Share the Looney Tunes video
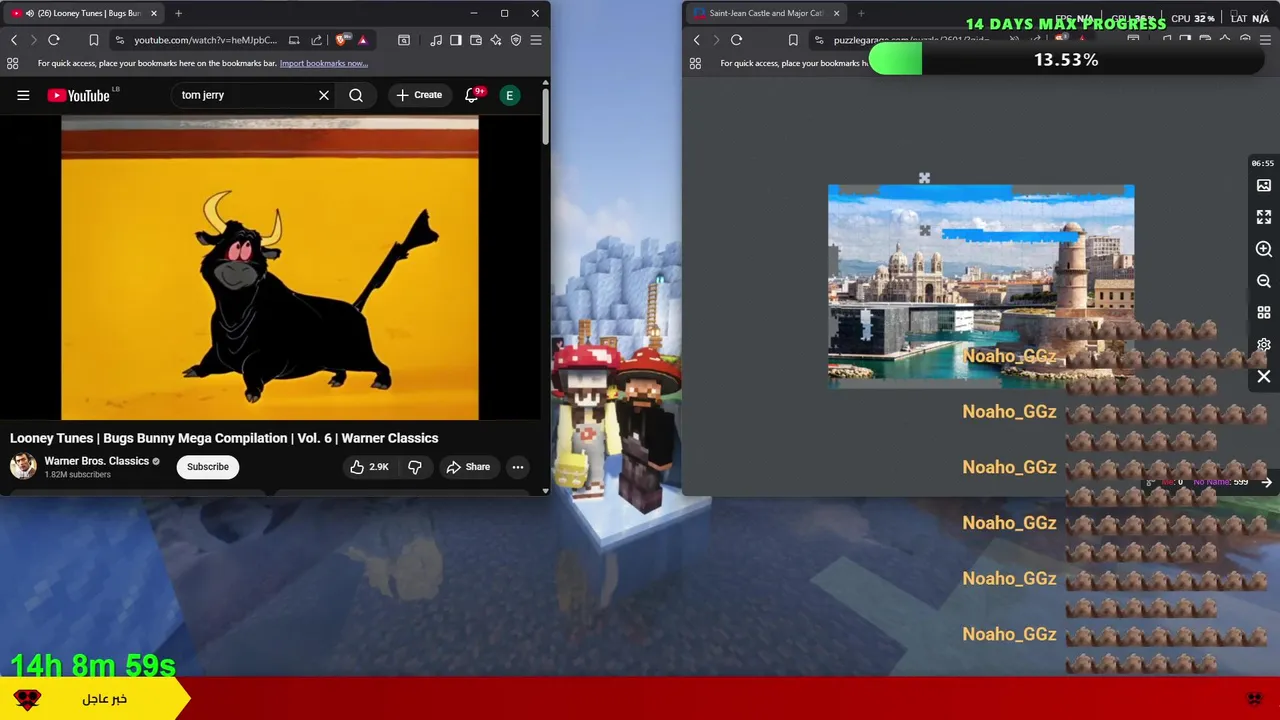The width and height of the screenshot is (1280, 720). [x=468, y=467]
